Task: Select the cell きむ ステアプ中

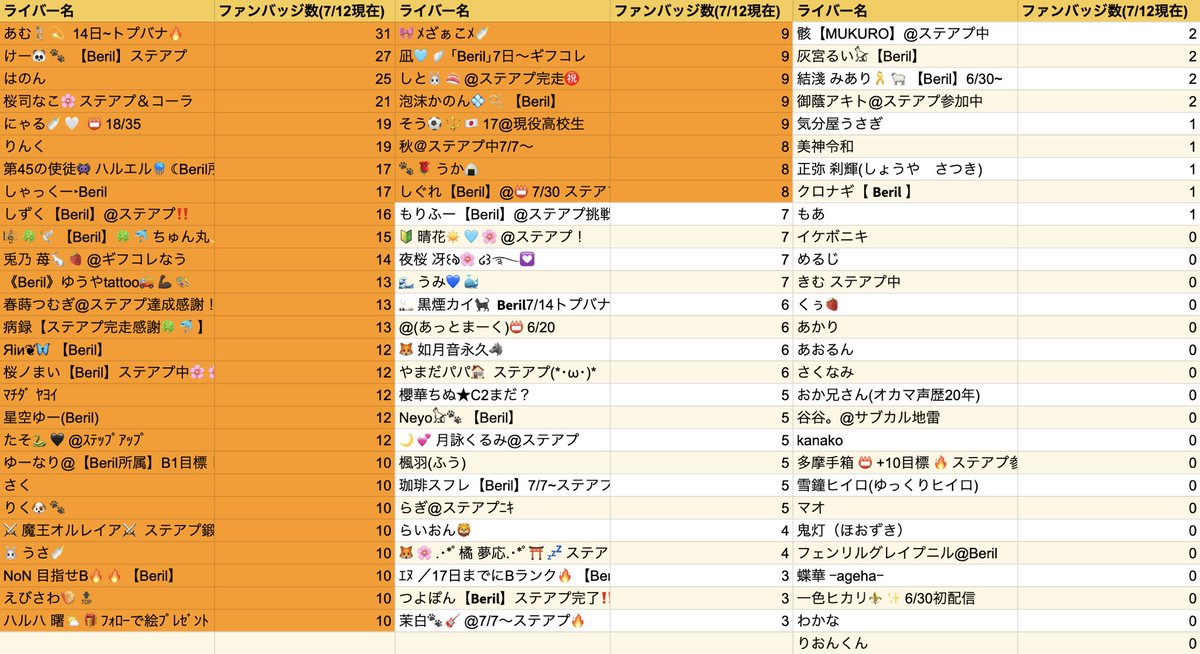Action: 905,282
